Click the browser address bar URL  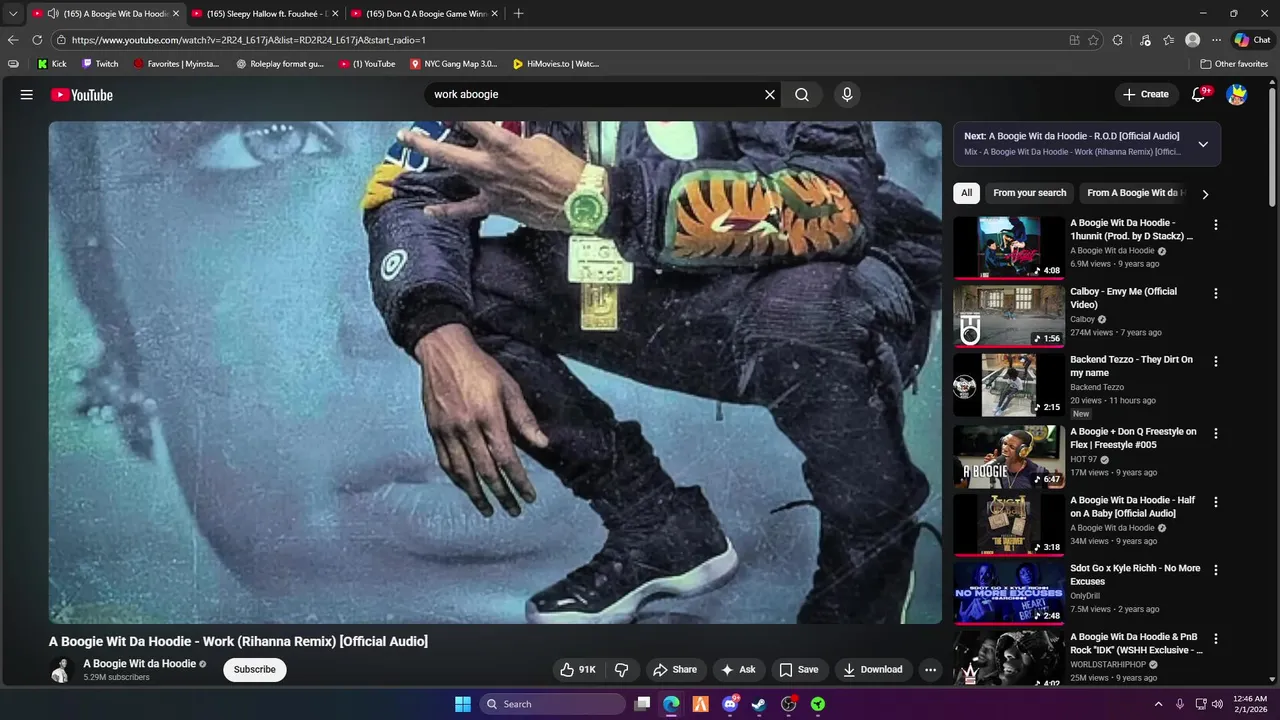249,40
